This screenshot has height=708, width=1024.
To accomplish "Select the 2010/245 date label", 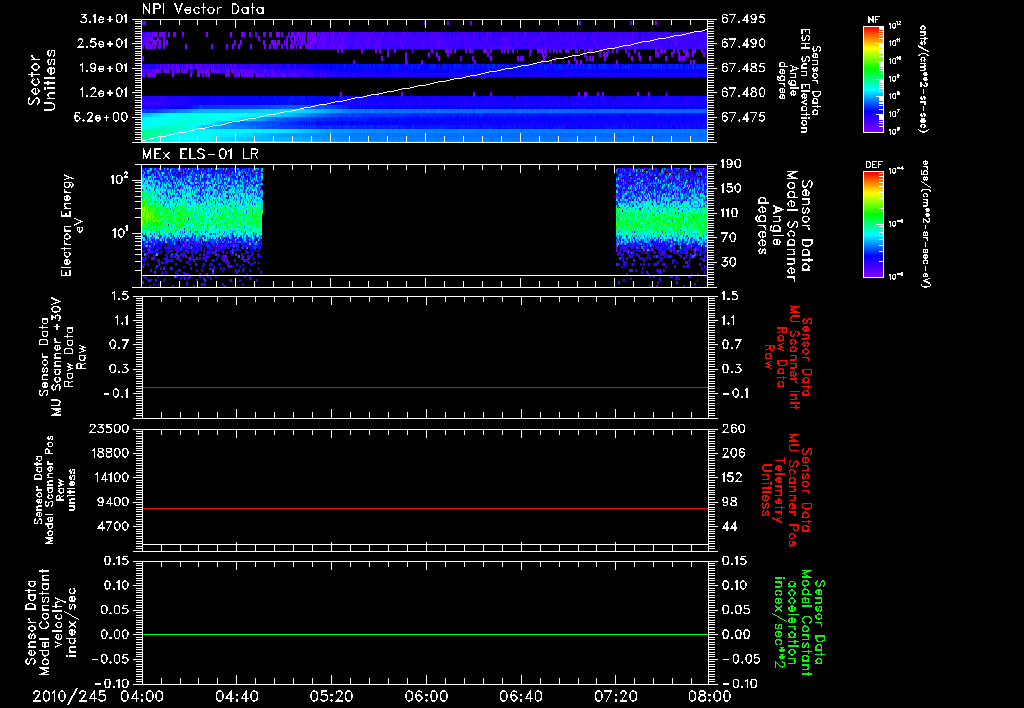I will (69, 694).
